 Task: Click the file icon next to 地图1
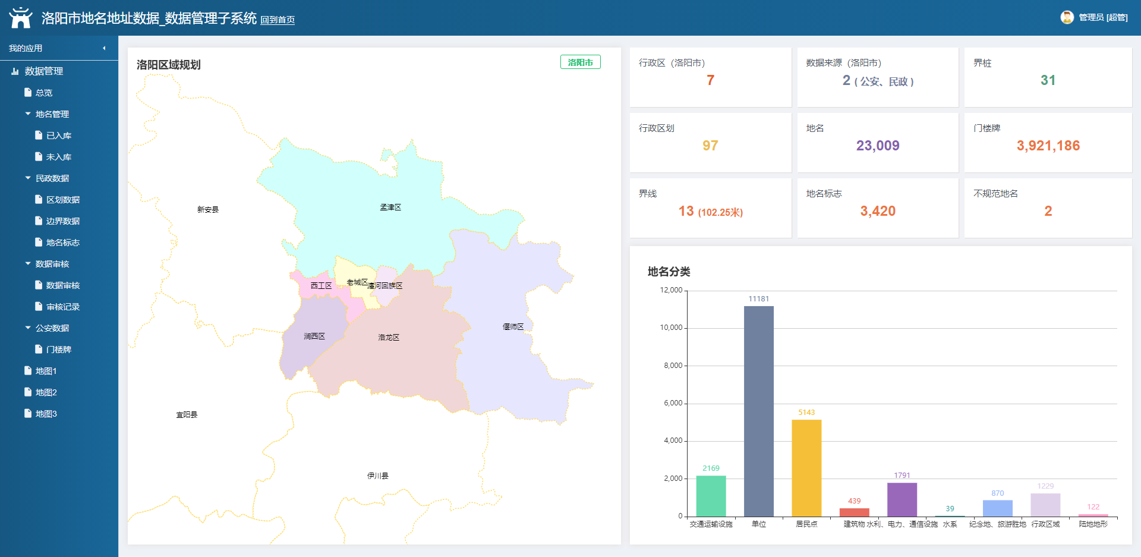pos(28,371)
